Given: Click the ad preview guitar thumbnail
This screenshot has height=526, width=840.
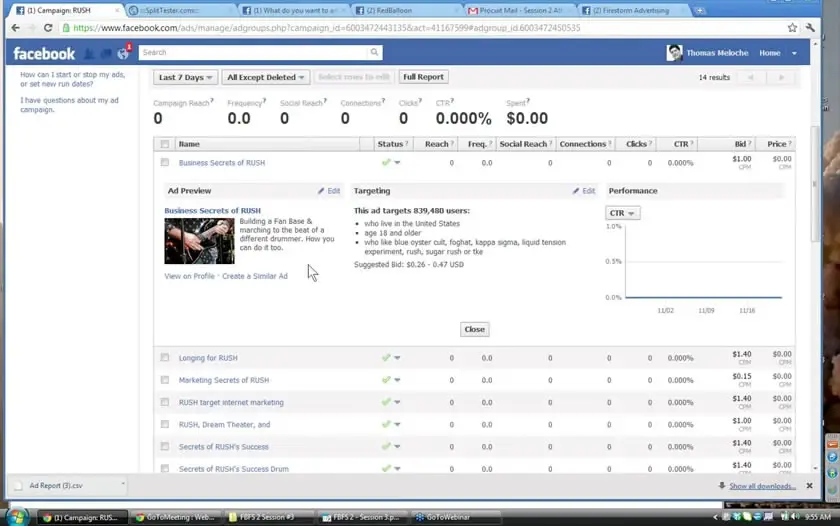Looking at the screenshot, I should [199, 241].
